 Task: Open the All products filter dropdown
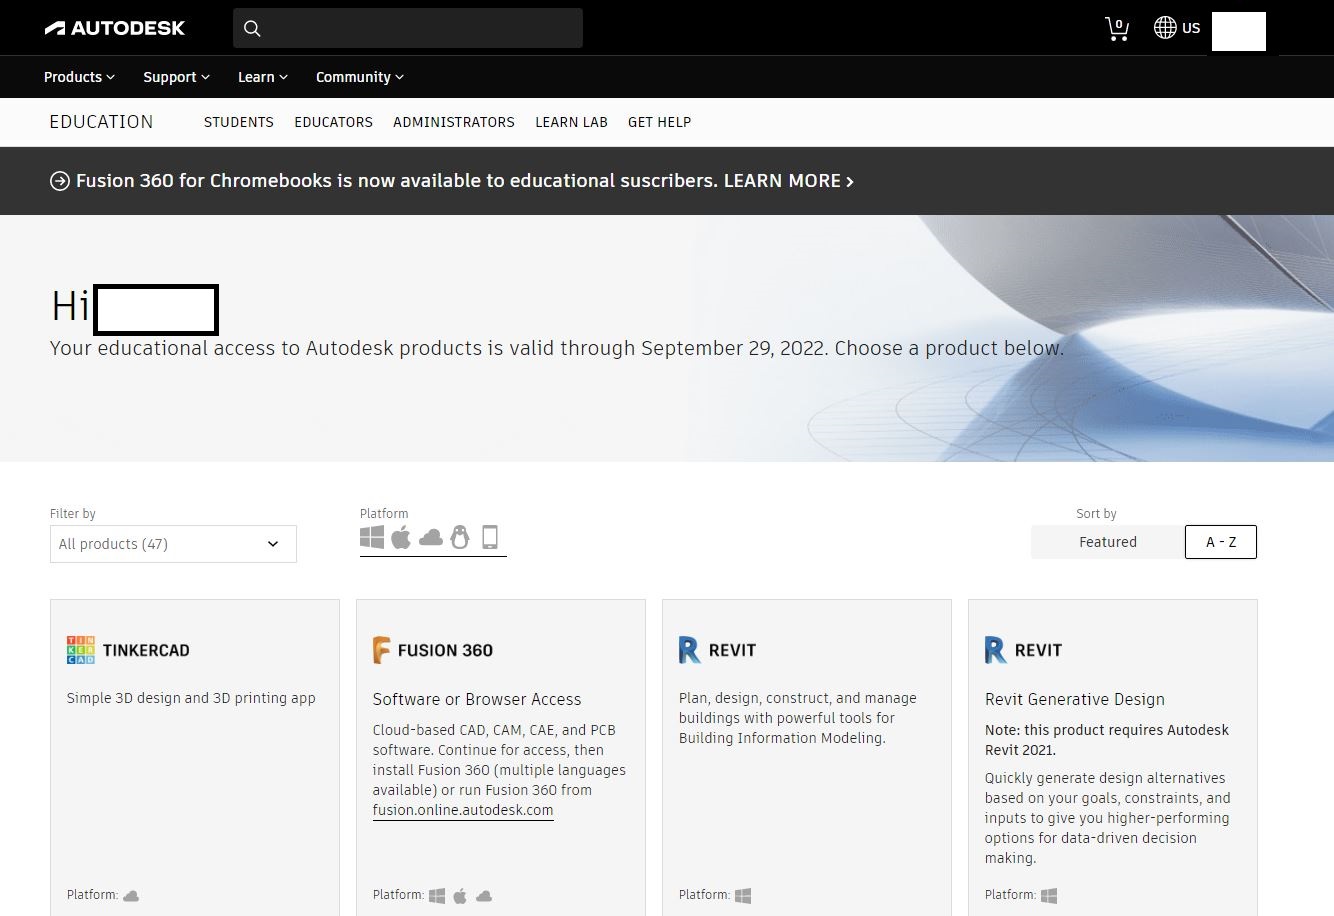(172, 544)
